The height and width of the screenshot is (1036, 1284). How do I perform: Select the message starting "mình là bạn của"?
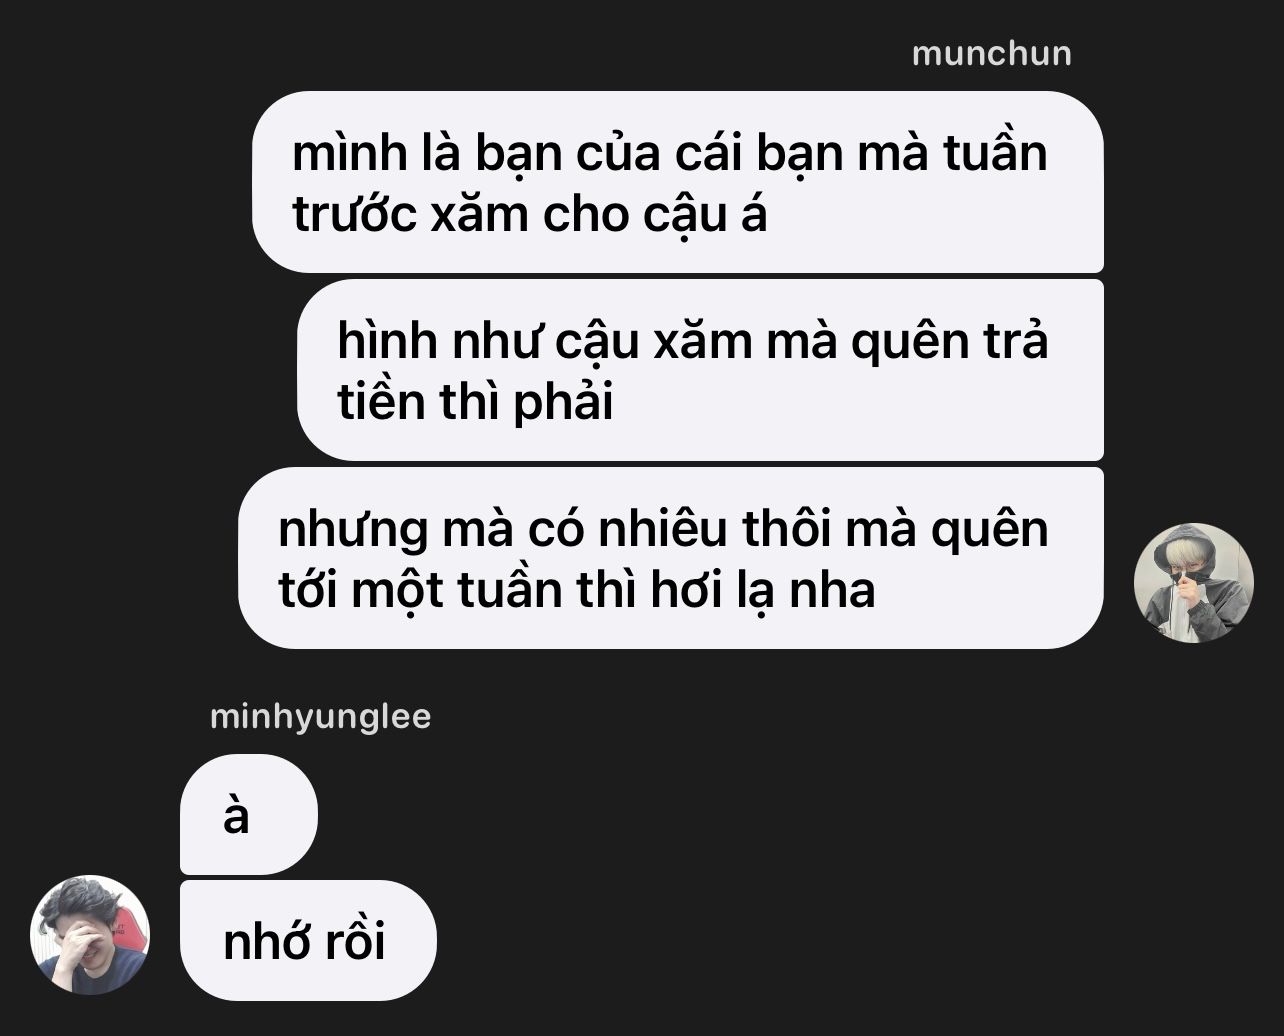pyautogui.click(x=677, y=182)
